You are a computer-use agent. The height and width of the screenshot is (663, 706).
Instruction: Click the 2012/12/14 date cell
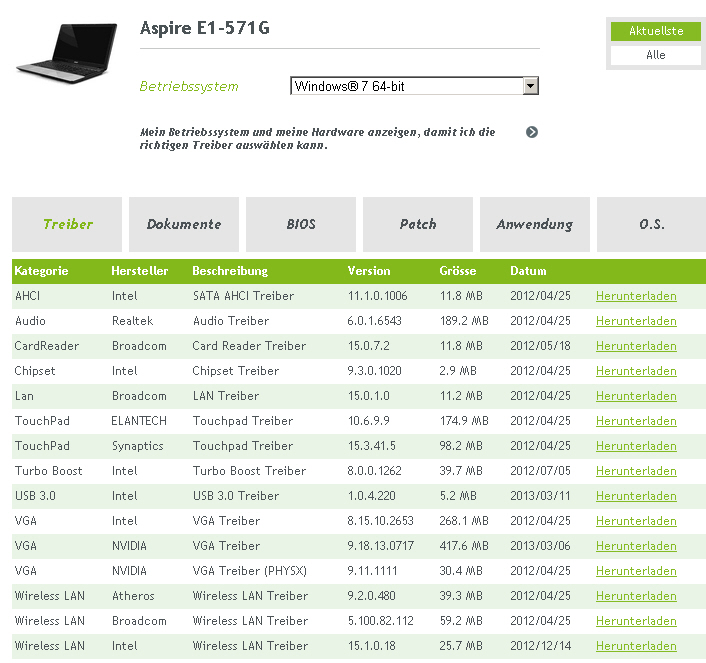(540, 646)
